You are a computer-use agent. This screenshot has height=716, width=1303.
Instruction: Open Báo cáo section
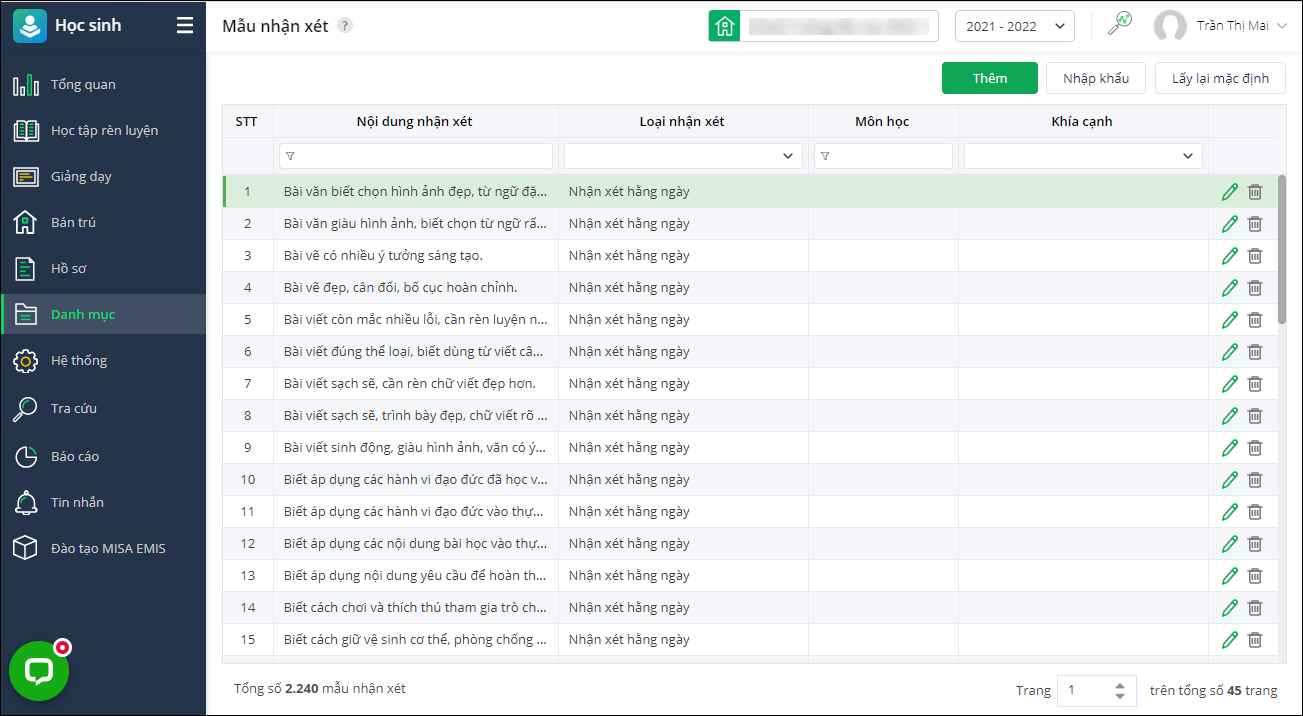tap(103, 457)
